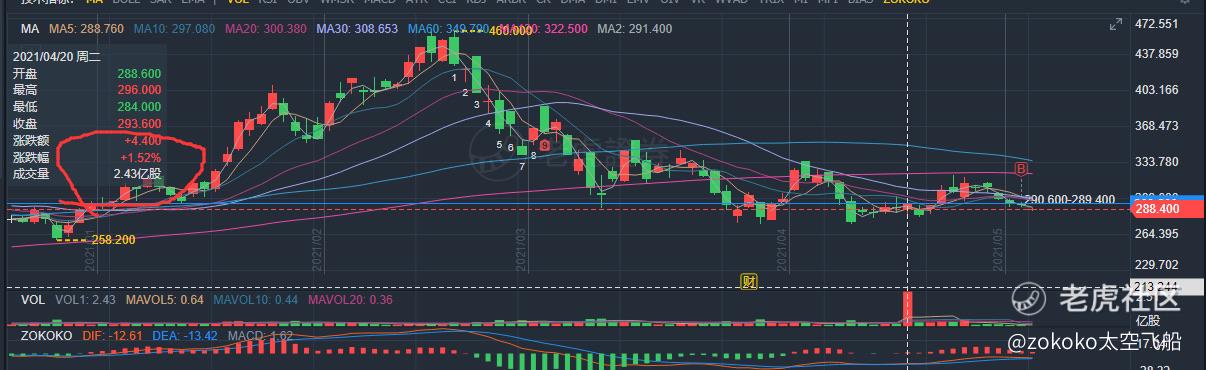Click the 2021/05 date axis label
The image size is (1206, 370).
pos(998,251)
